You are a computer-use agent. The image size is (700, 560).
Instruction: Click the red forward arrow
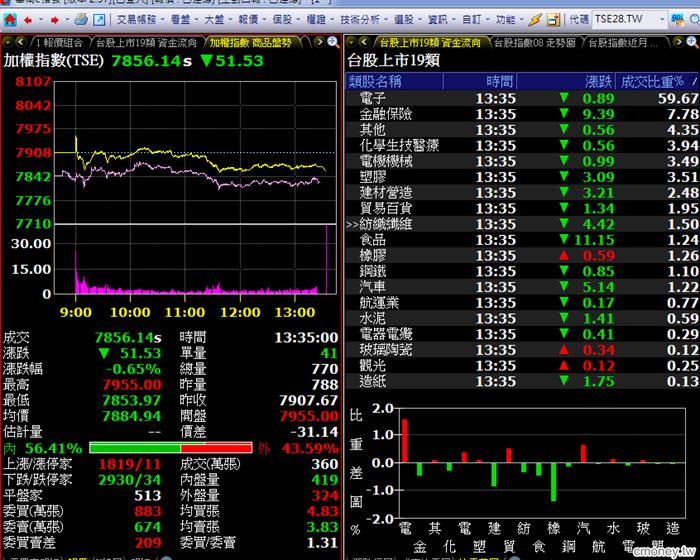point(55,20)
